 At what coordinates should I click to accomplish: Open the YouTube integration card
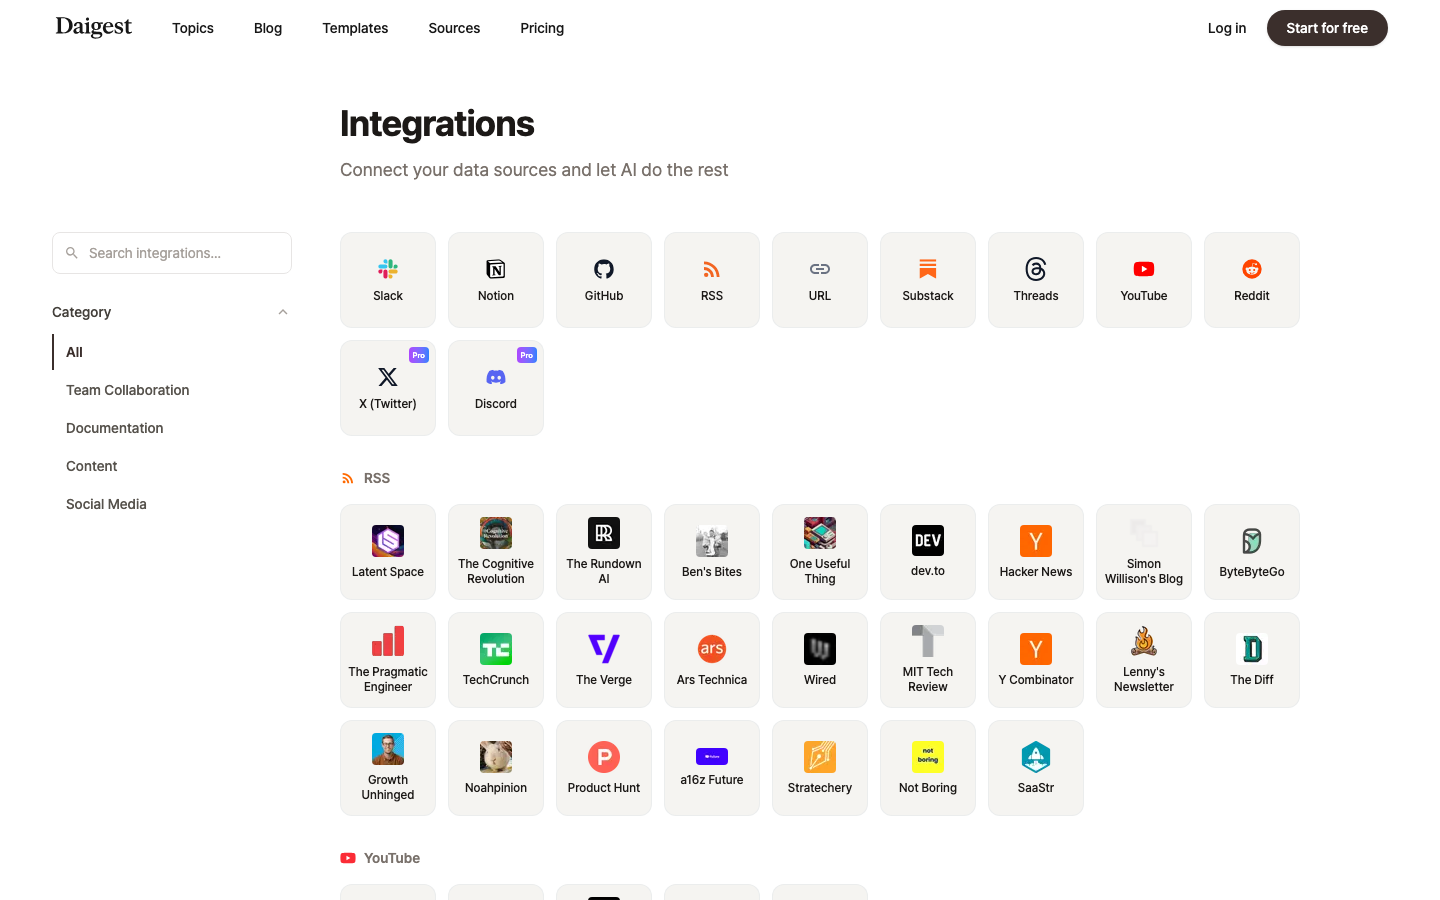1144,280
